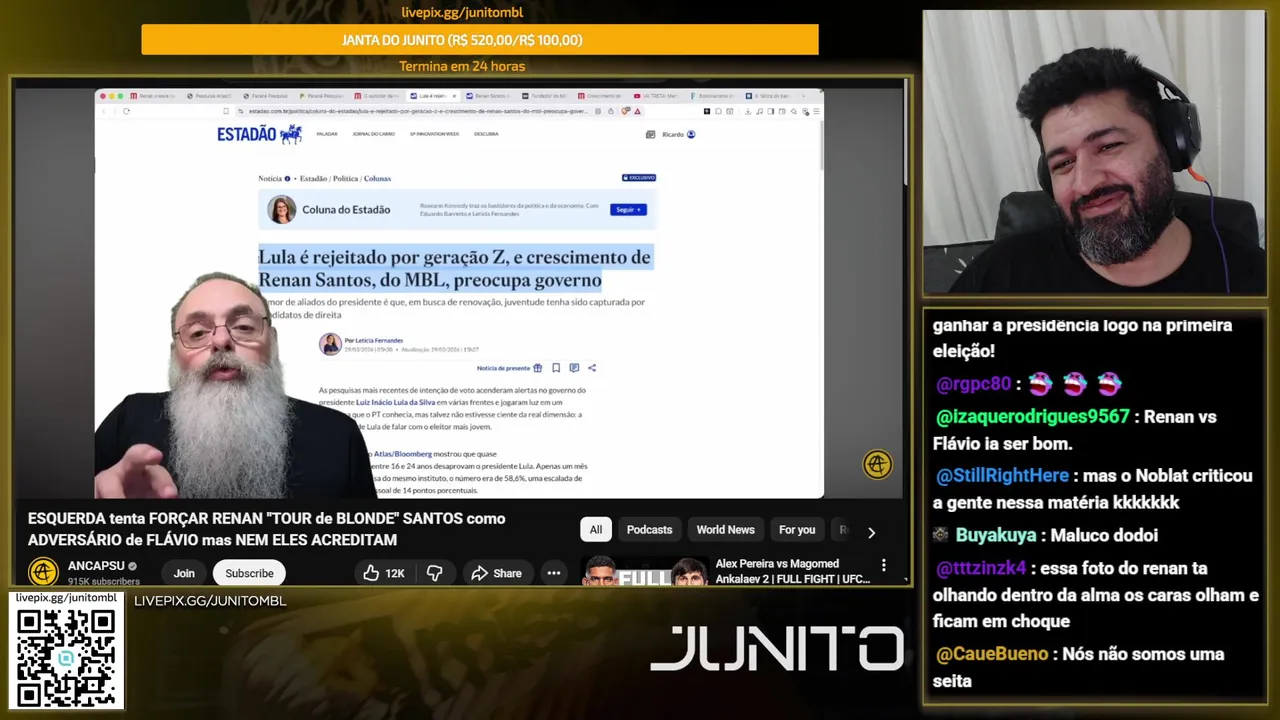This screenshot has width=1280, height=720.
Task: Click chat message Maluco dodoi
Action: (1104, 535)
